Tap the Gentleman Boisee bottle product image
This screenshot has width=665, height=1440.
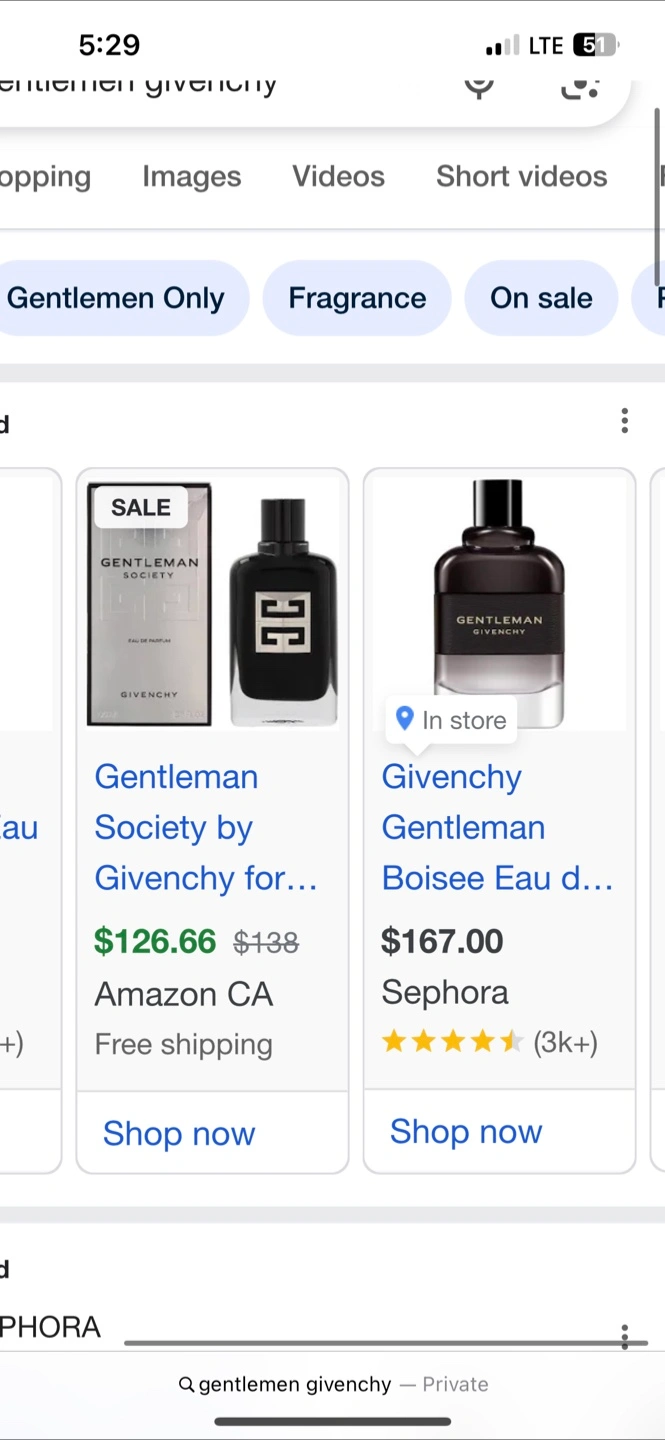pyautogui.click(x=499, y=603)
